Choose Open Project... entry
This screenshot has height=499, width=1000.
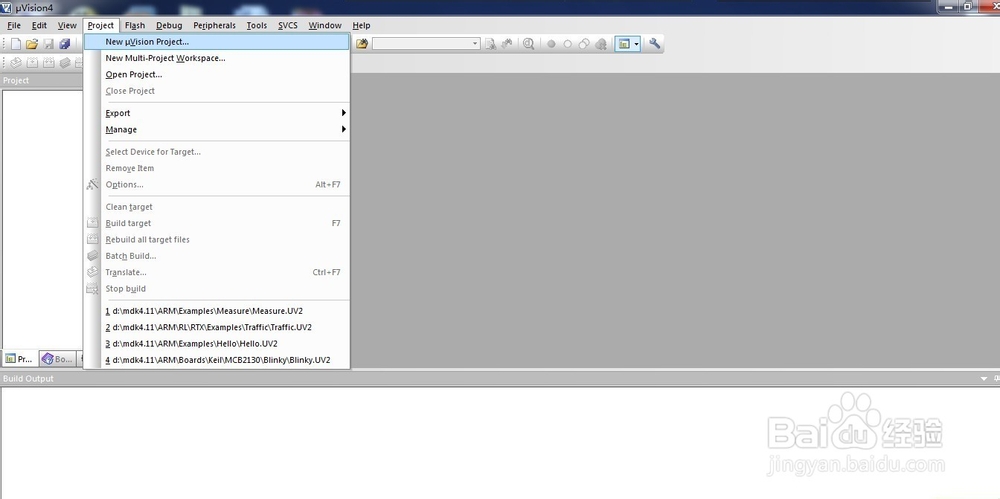[217, 75]
